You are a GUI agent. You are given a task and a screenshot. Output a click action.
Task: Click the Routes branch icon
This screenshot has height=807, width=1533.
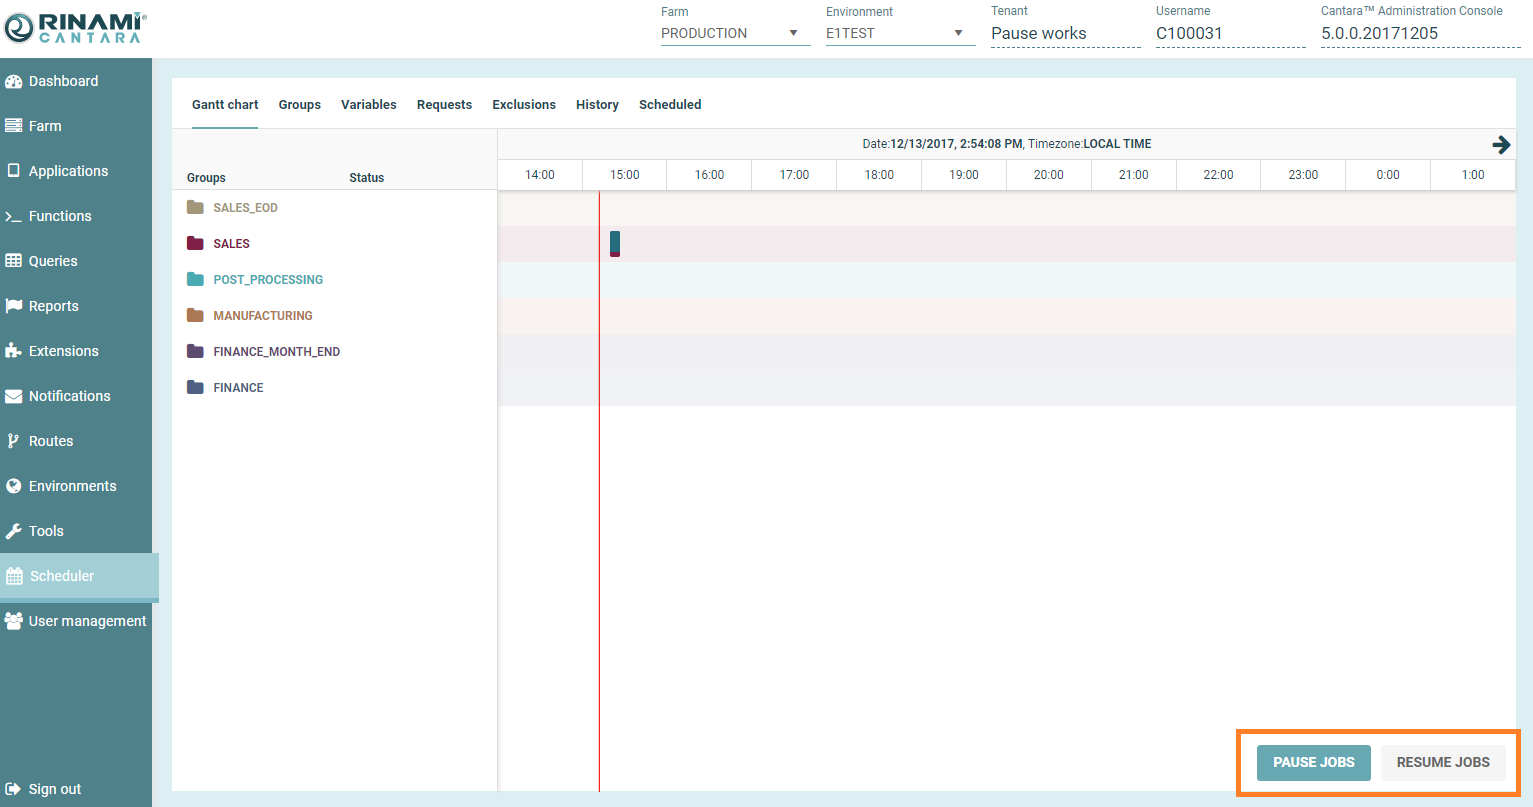click(14, 441)
